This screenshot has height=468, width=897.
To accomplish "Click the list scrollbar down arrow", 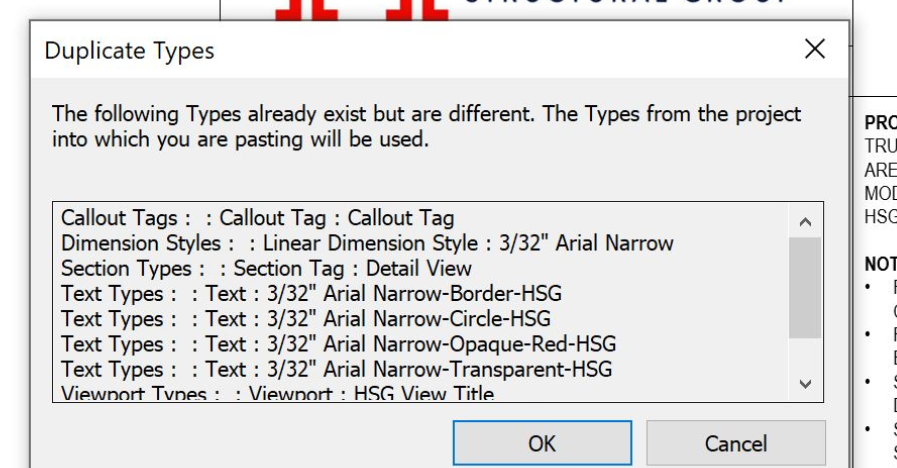I will (806, 383).
